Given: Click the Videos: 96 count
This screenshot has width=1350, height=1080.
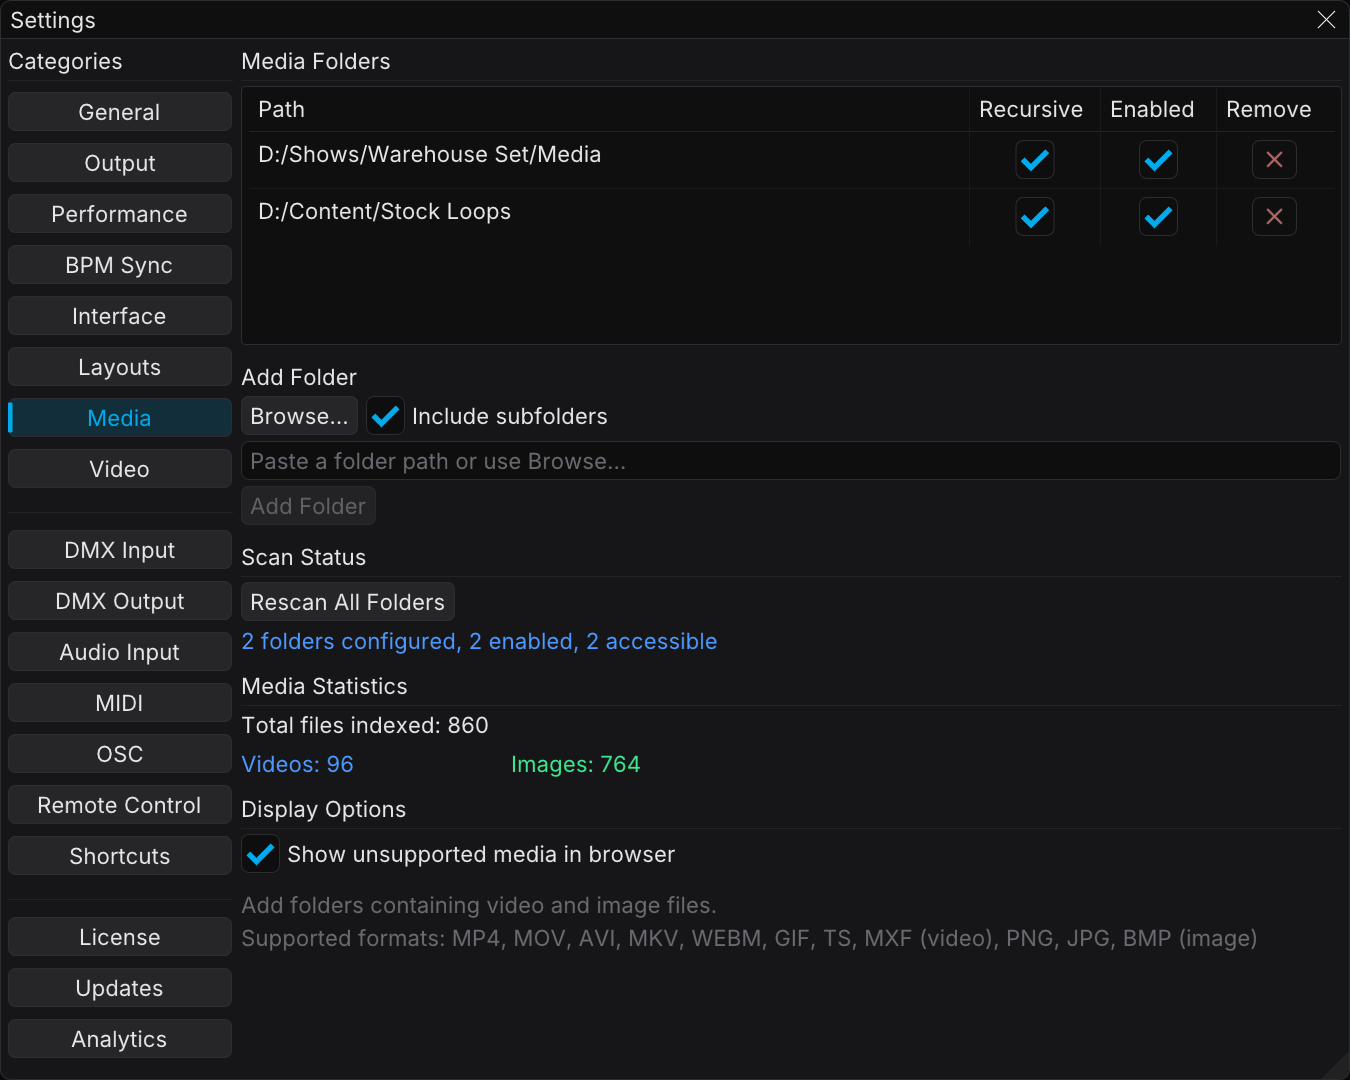Looking at the screenshot, I should tap(298, 764).
